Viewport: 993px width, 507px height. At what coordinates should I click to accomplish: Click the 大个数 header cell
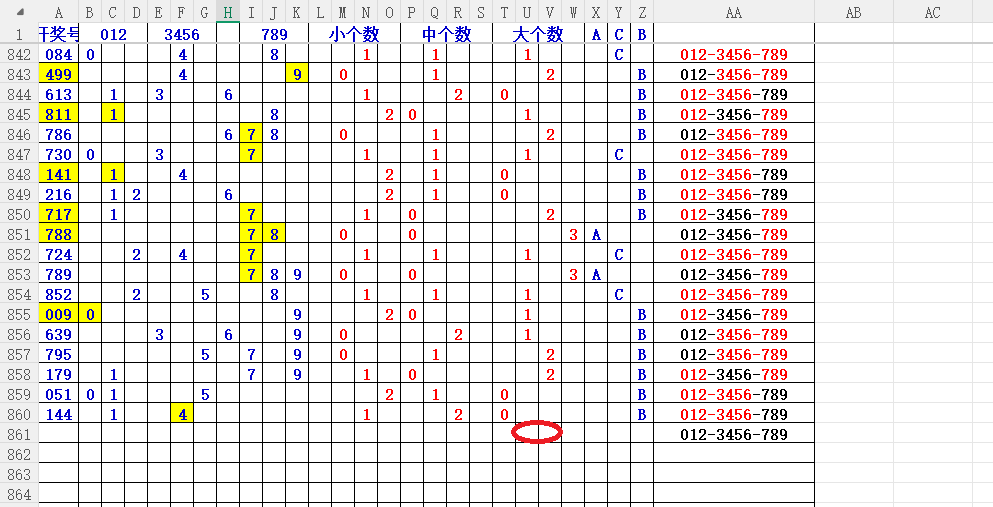click(x=538, y=34)
